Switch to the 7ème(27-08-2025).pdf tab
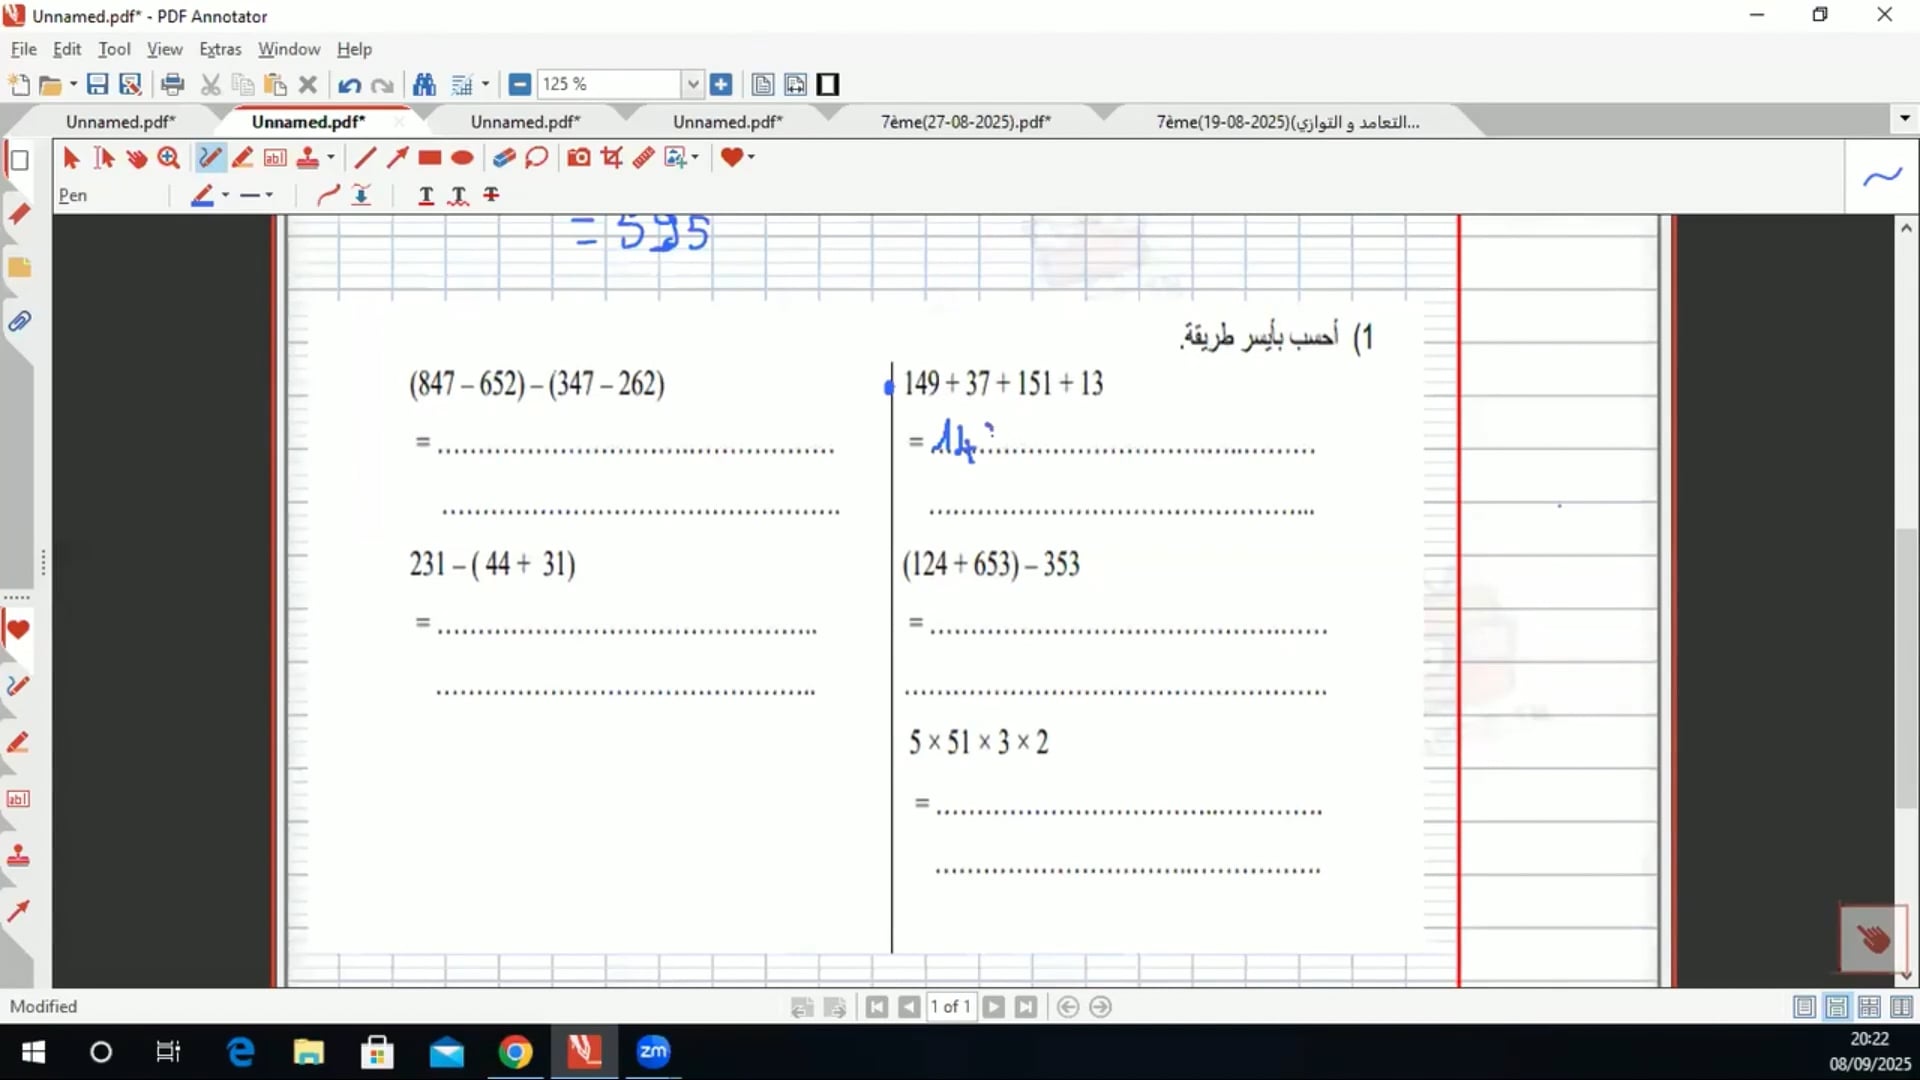The width and height of the screenshot is (1920, 1080). pos(965,122)
